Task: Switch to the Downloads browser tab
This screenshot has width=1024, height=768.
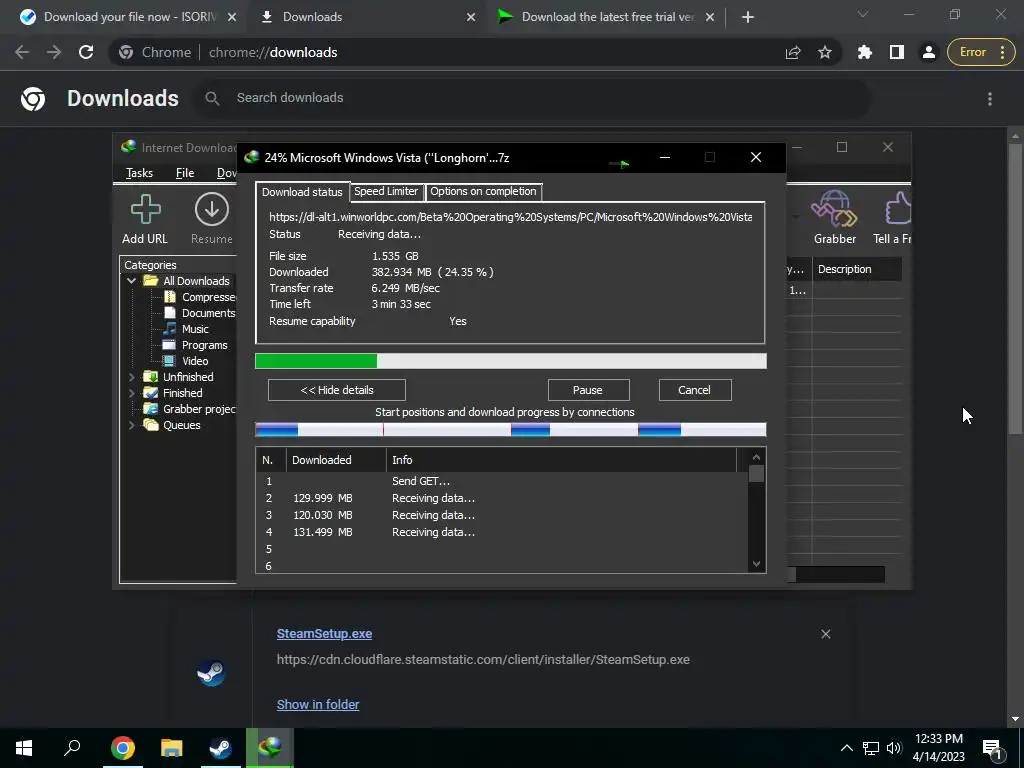Action: pyautogui.click(x=366, y=17)
